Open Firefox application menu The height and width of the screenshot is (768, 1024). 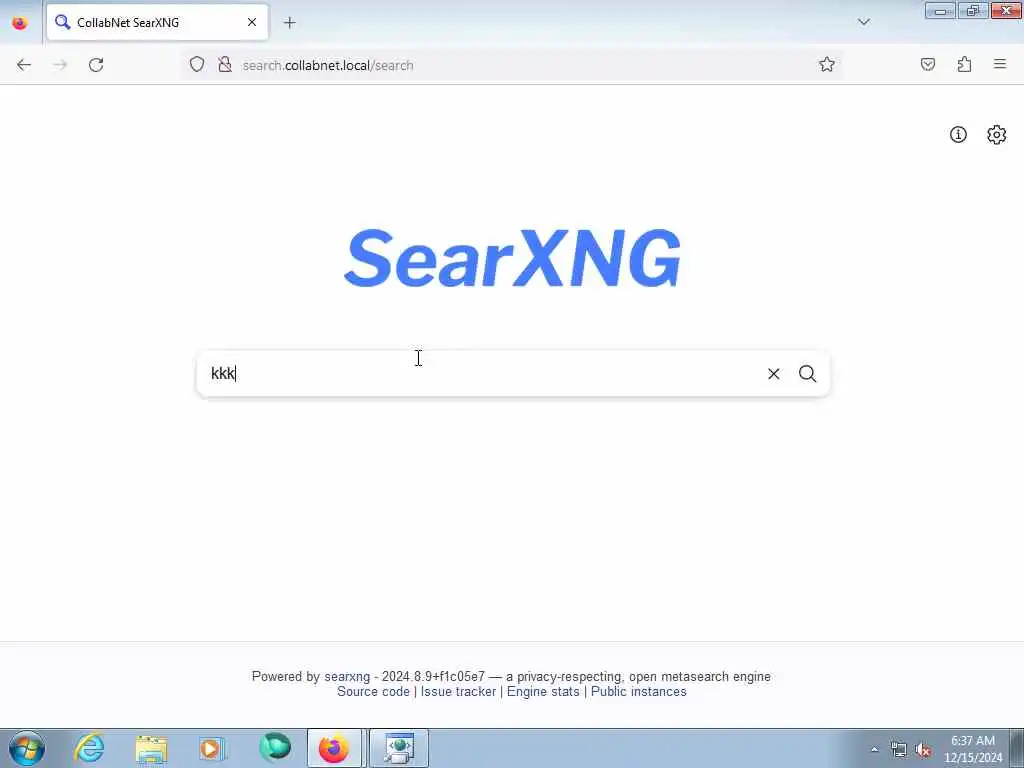pyautogui.click(x=1000, y=65)
